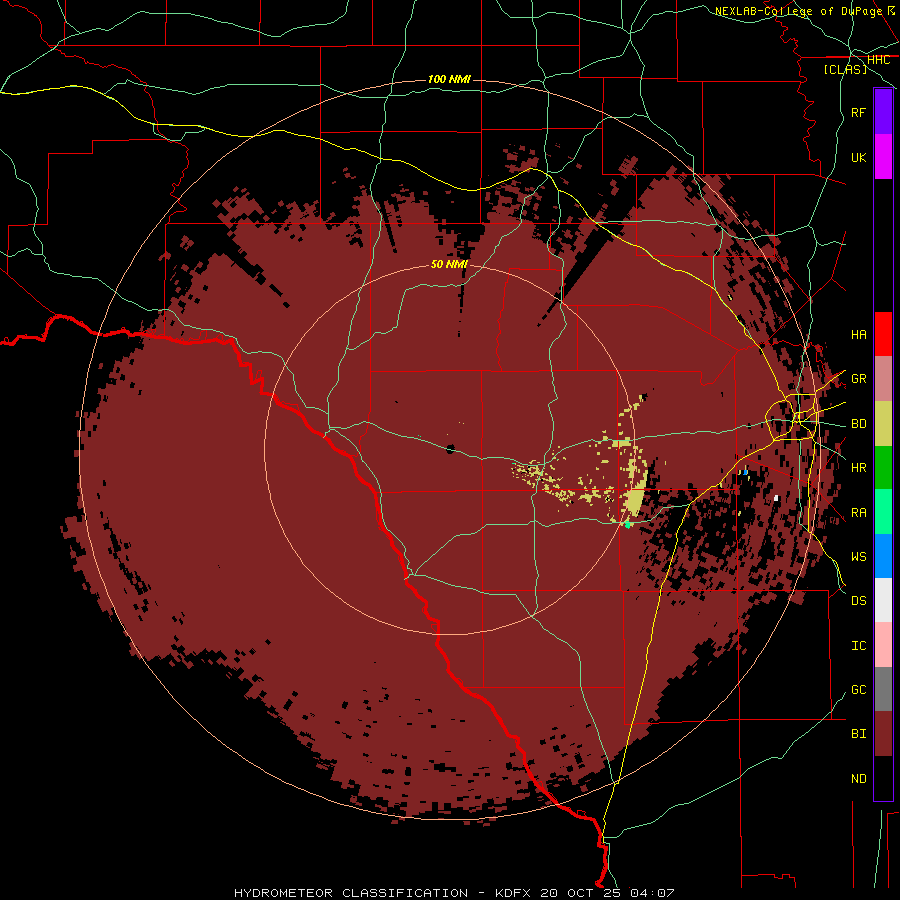Click the "ND" legend label
Image resolution: width=900 pixels, height=900 pixels.
[858, 779]
